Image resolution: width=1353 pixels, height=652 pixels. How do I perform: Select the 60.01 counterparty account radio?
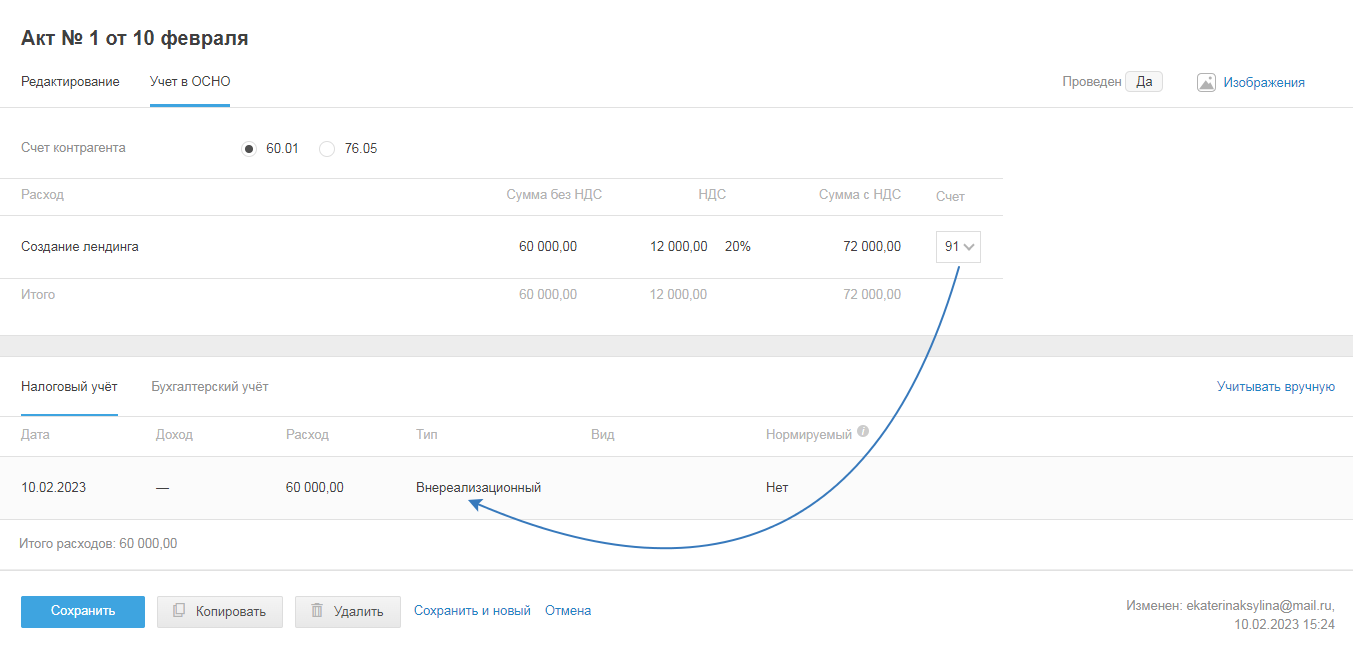point(249,149)
